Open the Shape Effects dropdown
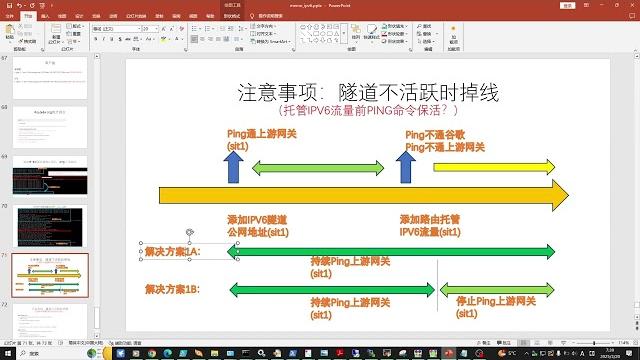Viewport: 640px width, 360px height. coord(395,41)
